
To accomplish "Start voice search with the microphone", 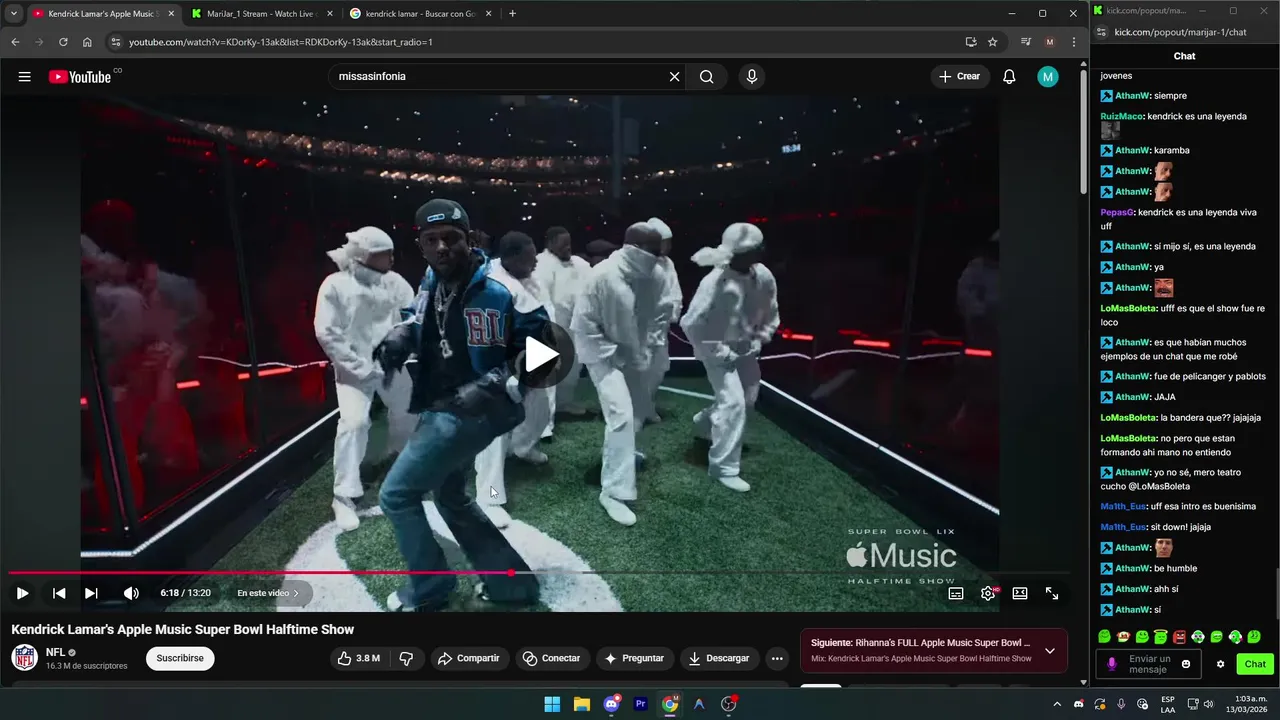I will click(752, 77).
